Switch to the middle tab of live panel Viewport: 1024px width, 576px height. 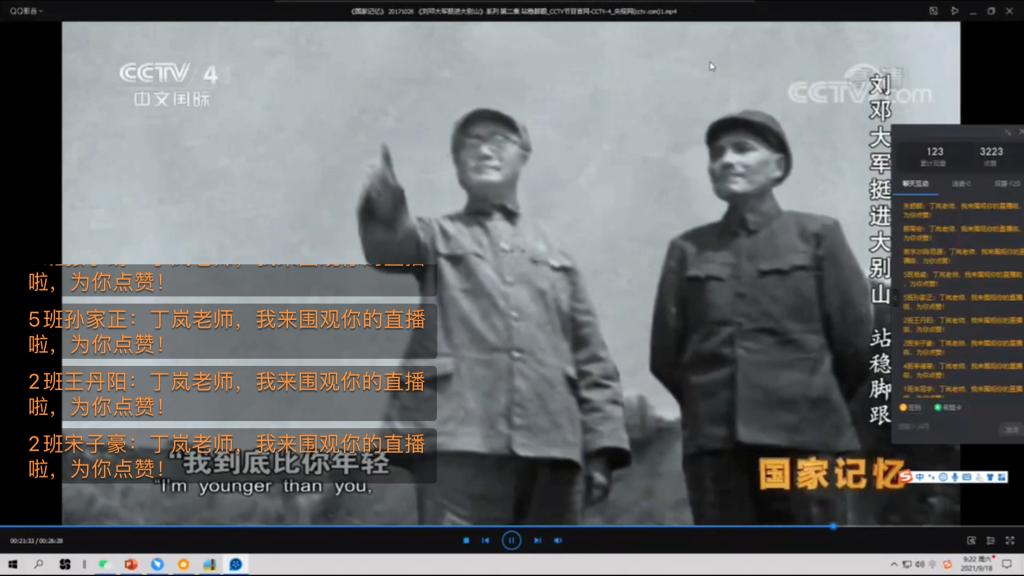(x=961, y=183)
